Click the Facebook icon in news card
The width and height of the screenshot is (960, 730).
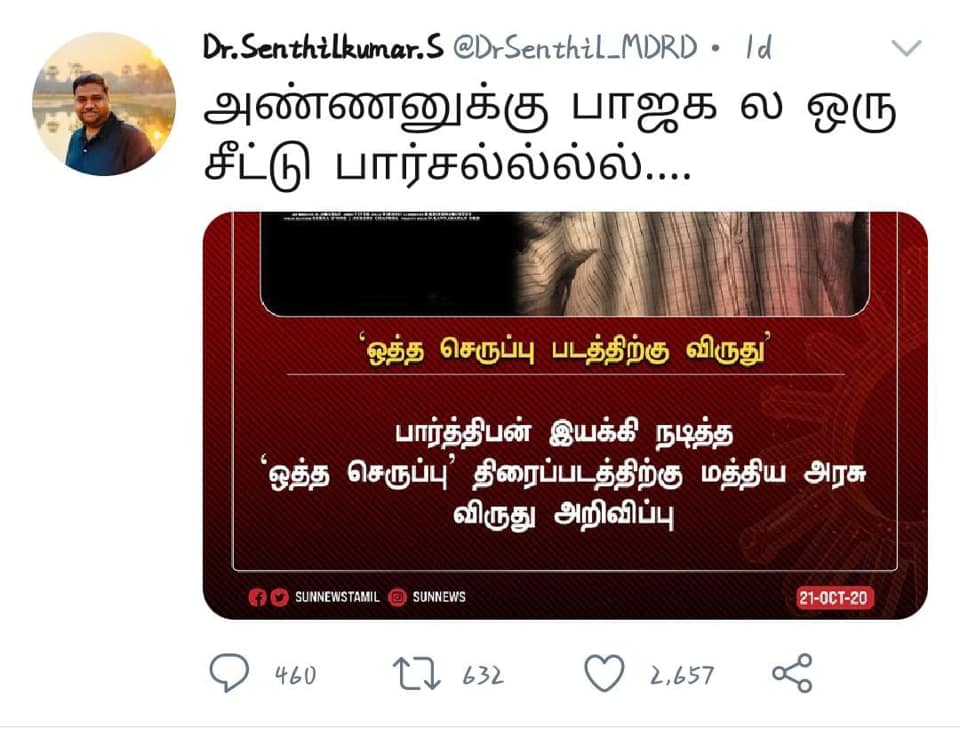257,597
